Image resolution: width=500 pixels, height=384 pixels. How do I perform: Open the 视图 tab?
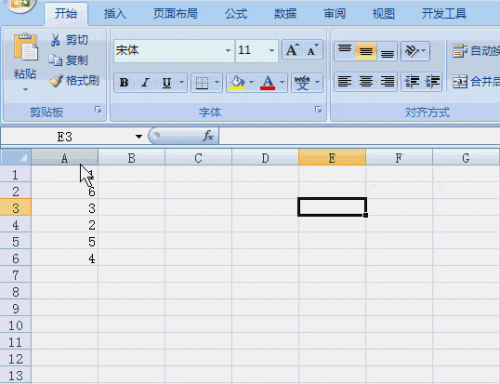[383, 14]
